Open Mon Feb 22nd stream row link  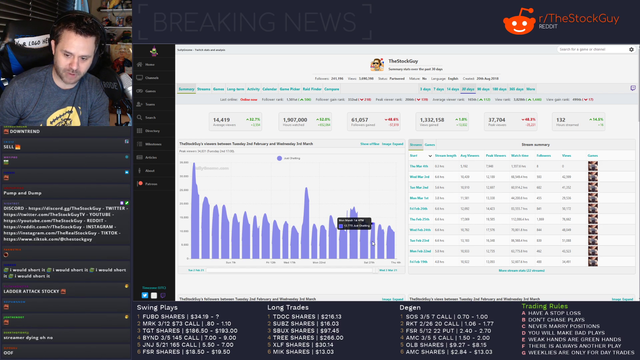coord(420,251)
